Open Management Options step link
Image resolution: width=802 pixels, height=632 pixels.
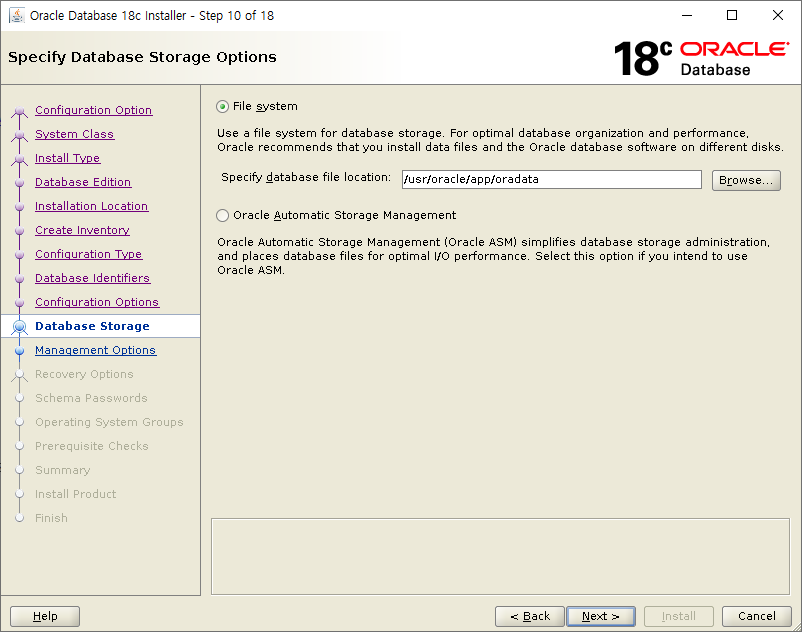tap(96, 350)
